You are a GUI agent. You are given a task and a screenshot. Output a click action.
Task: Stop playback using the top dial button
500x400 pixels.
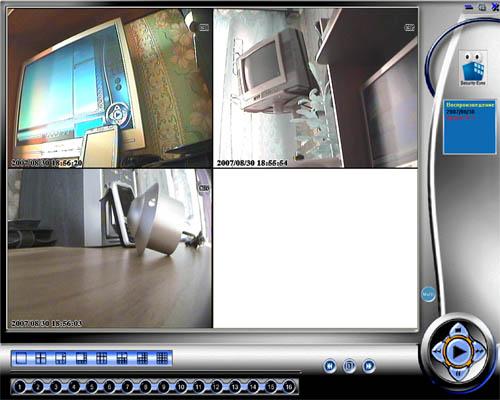(x=458, y=330)
